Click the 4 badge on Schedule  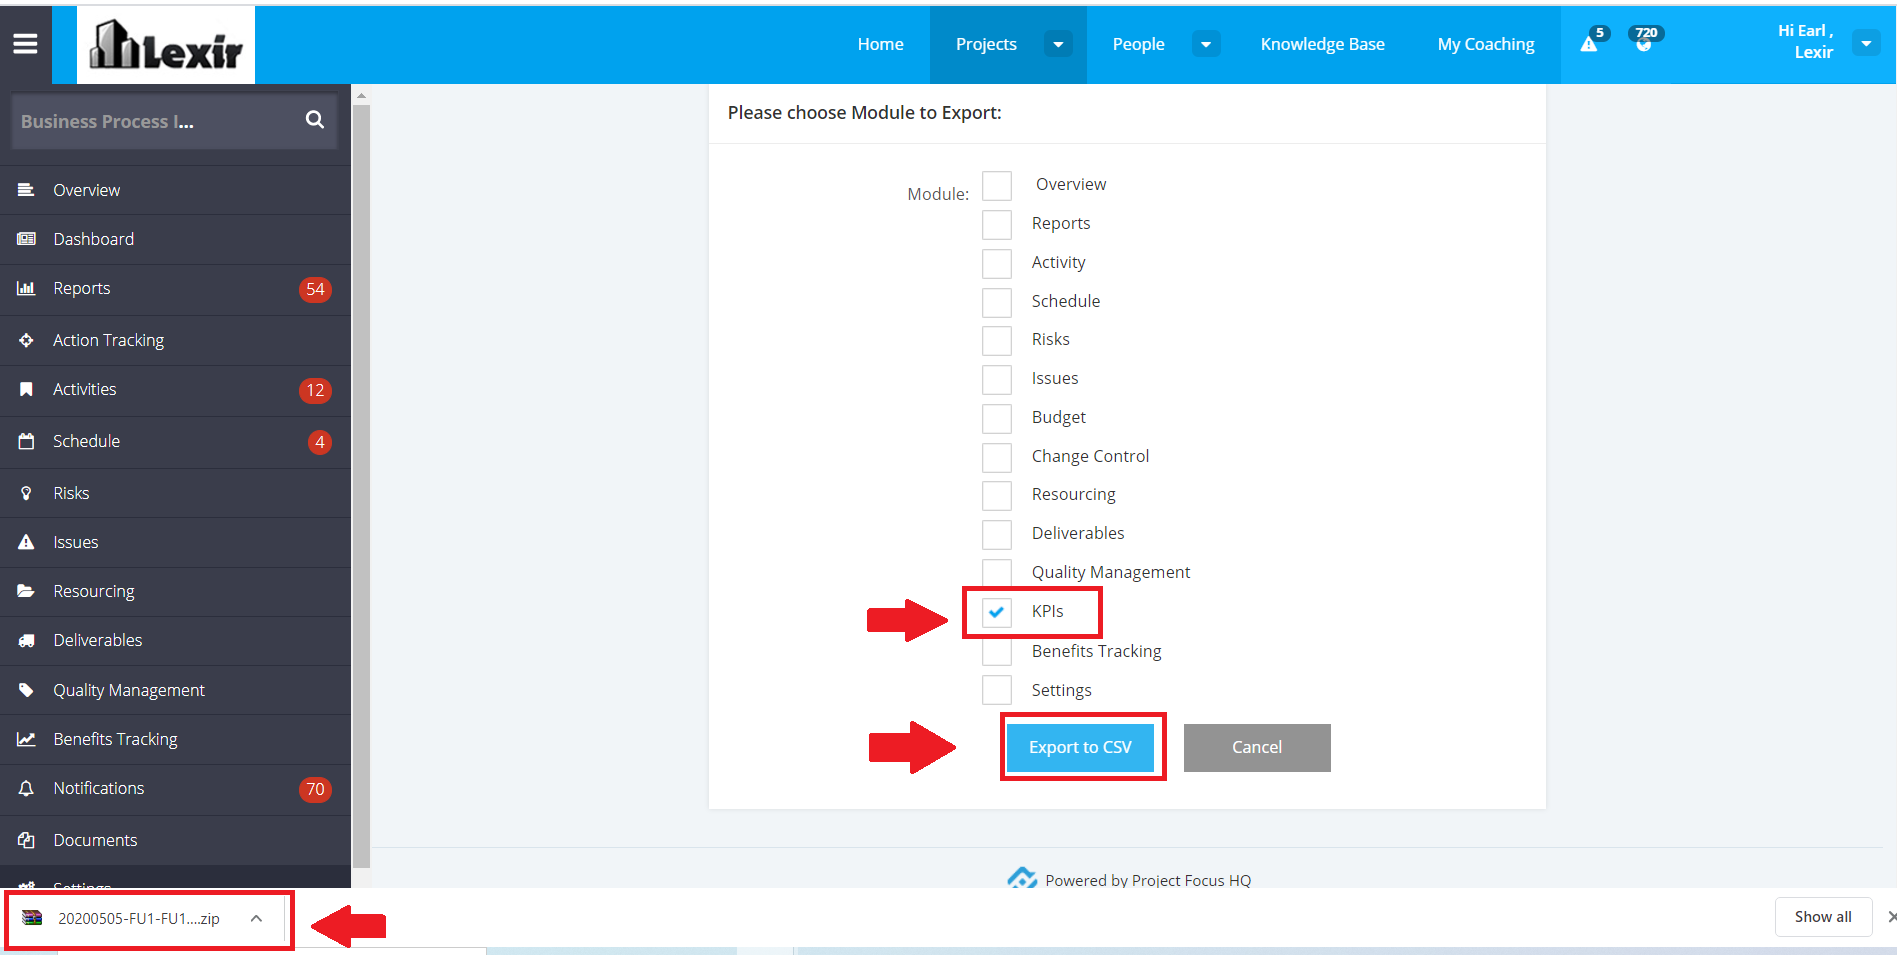click(320, 442)
